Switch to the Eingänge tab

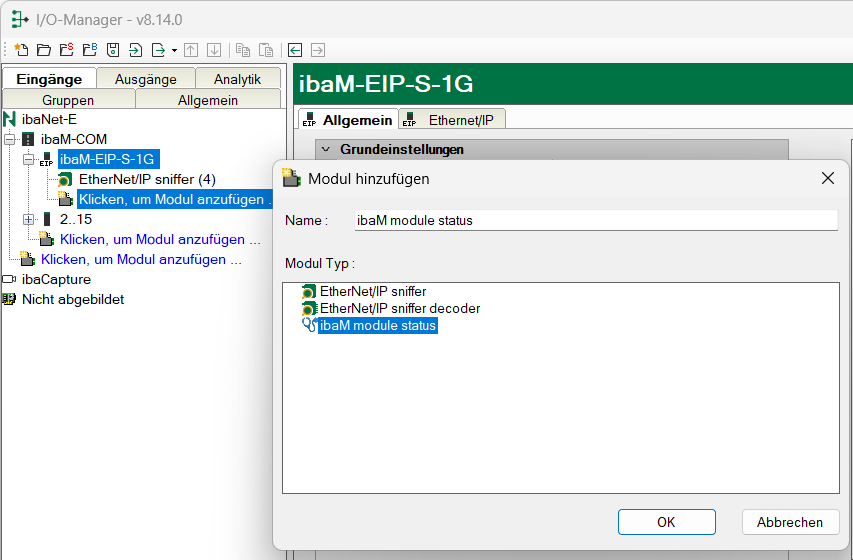tap(49, 79)
